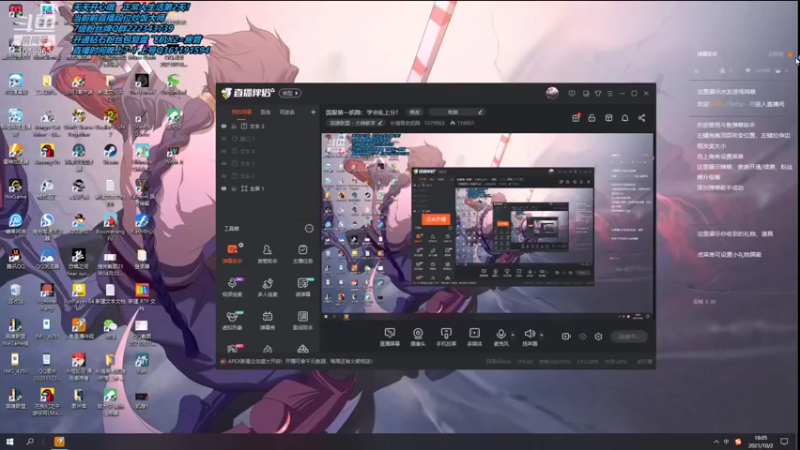Switch to the first orange scene tab
Image resolution: width=800 pixels, height=450 pixels.
pos(241,112)
